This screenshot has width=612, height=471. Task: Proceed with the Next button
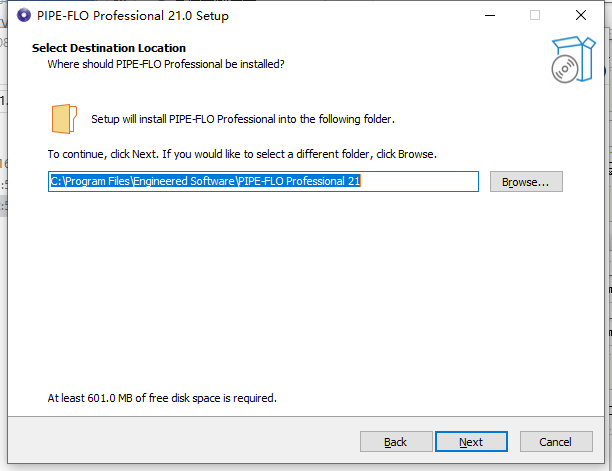(471, 442)
